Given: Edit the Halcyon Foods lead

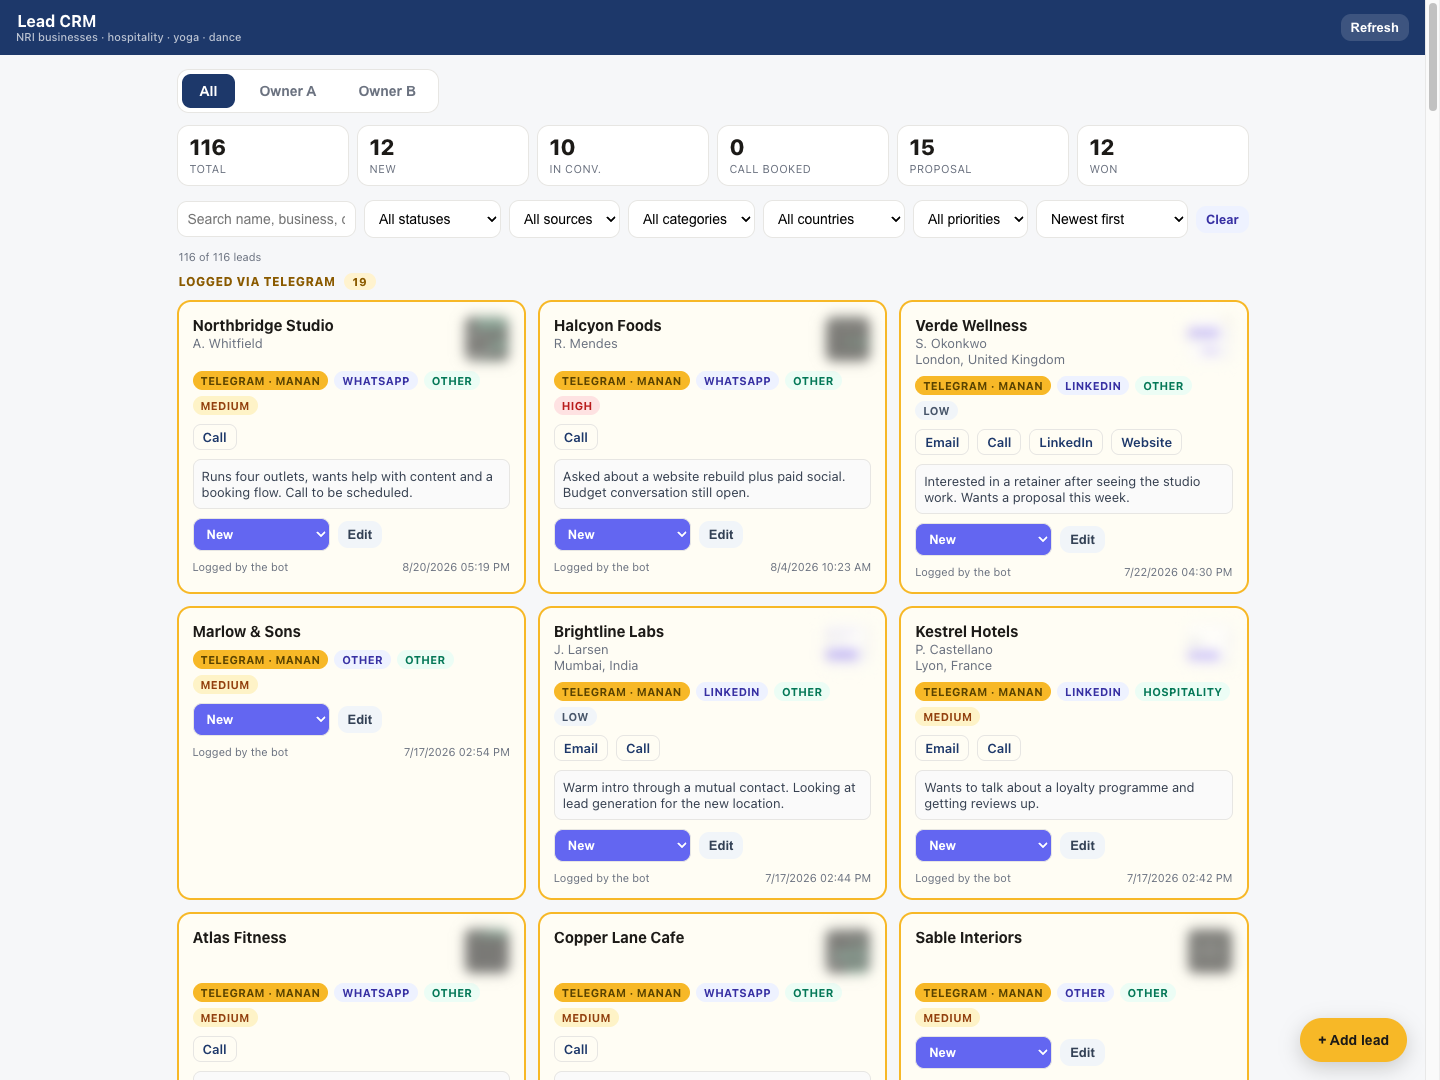Looking at the screenshot, I should [x=721, y=535].
